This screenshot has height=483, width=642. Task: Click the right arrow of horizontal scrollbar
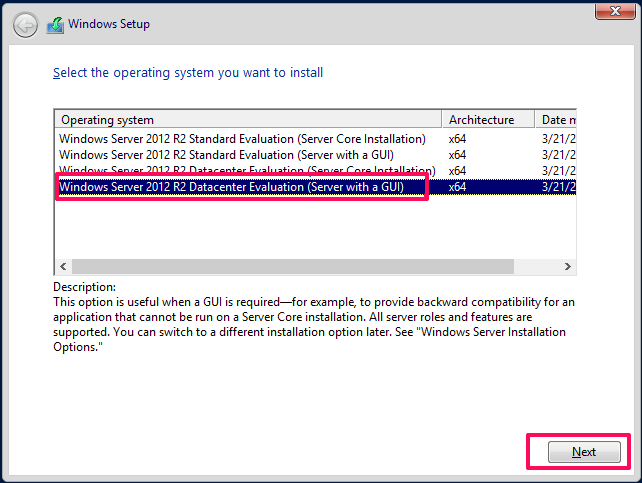(567, 266)
